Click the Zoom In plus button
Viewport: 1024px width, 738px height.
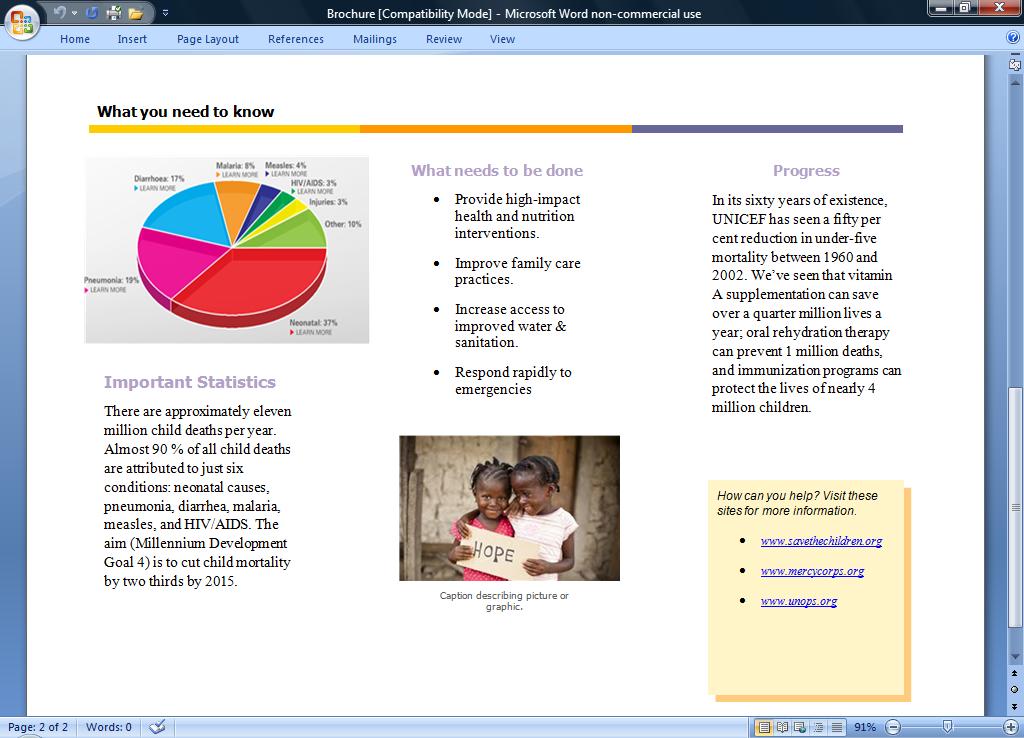tap(1013, 727)
